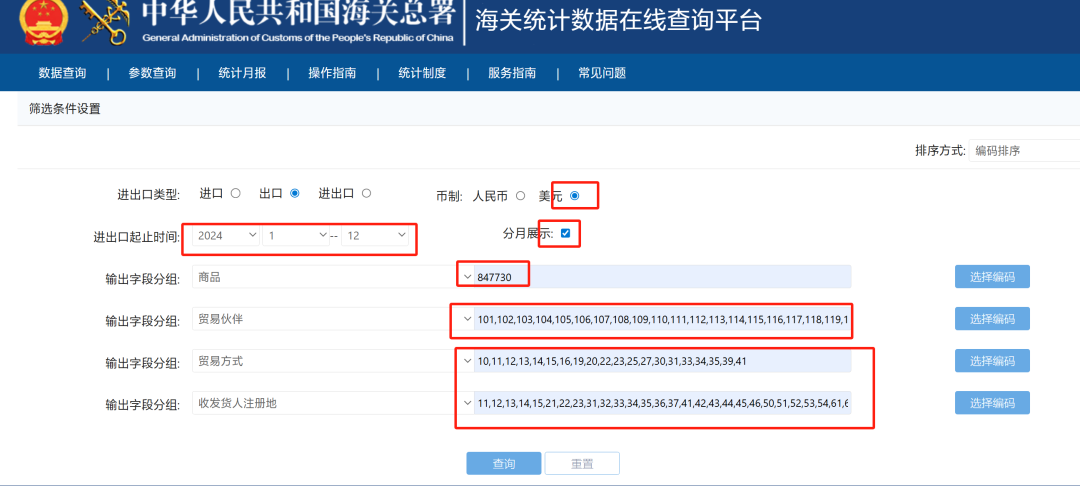Click the 进出口类型 label
1080x486 pixels.
[x=148, y=196]
